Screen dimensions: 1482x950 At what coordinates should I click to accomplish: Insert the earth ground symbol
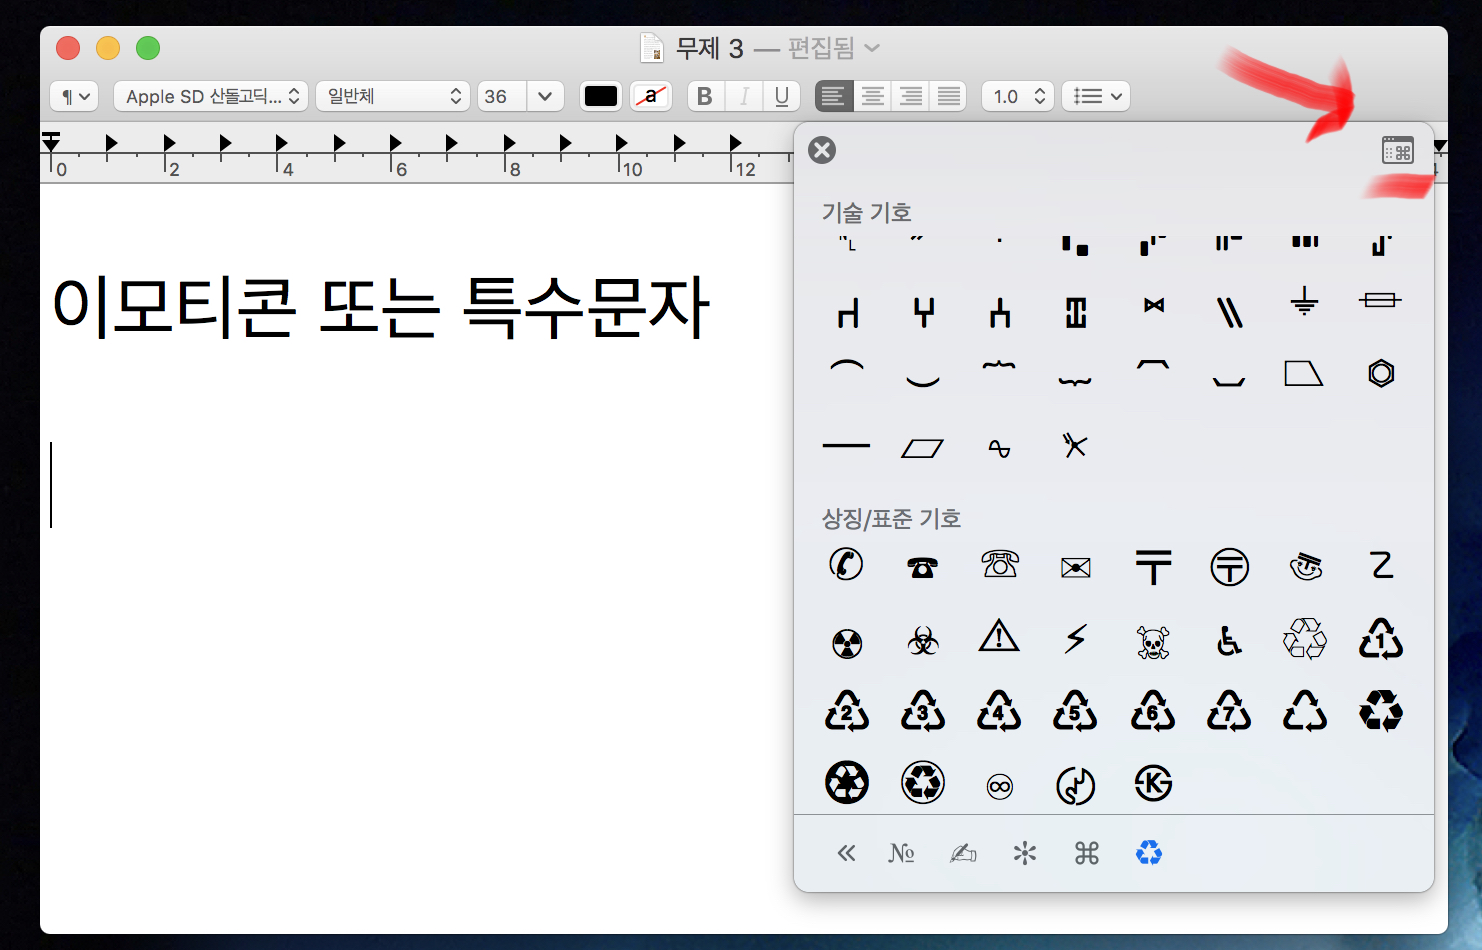pyautogui.click(x=1304, y=301)
